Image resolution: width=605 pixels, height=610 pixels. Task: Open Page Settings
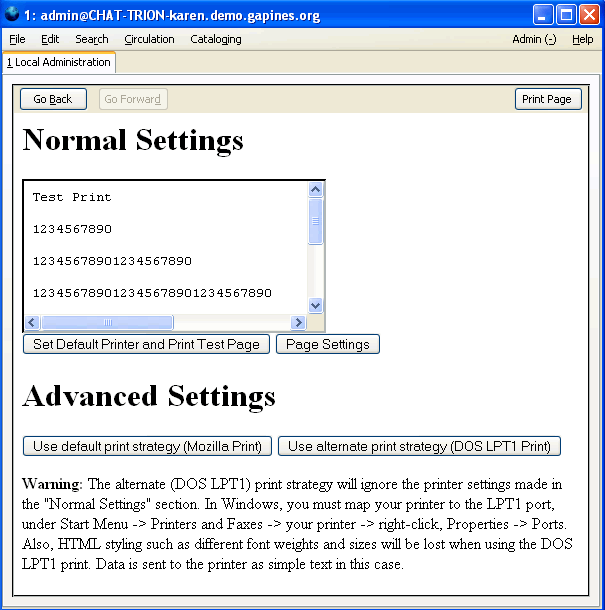click(x=327, y=344)
